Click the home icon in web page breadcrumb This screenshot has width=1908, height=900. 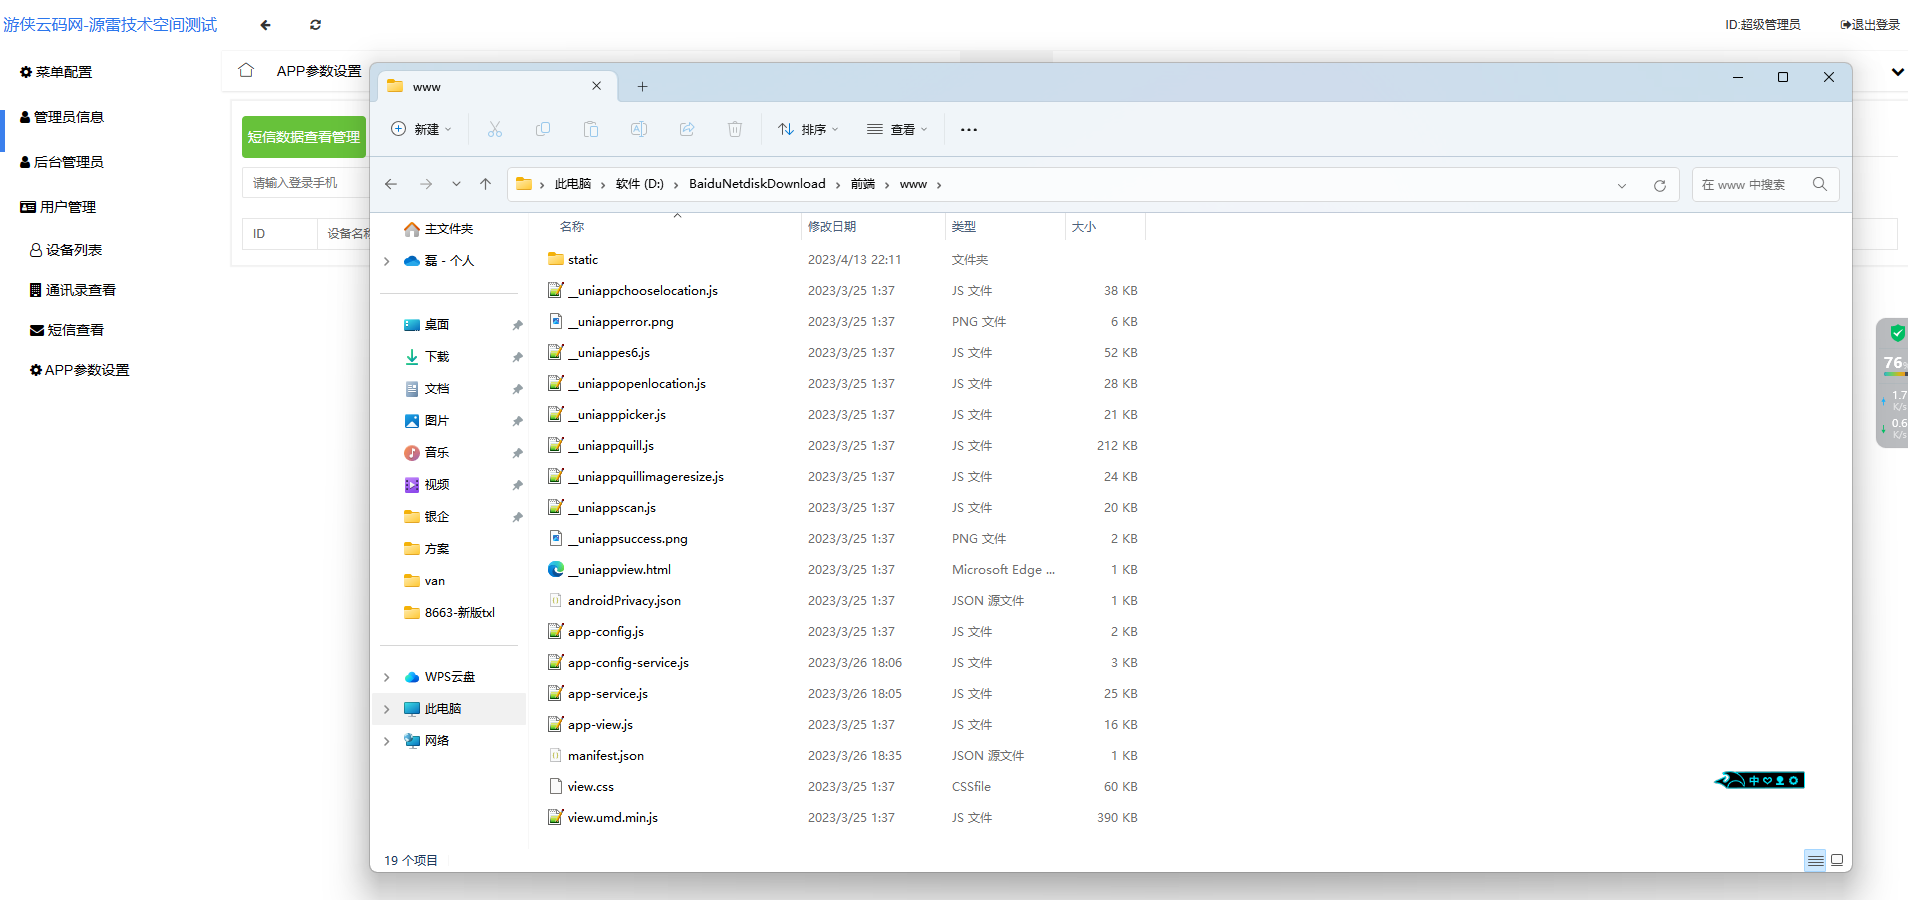pyautogui.click(x=246, y=70)
